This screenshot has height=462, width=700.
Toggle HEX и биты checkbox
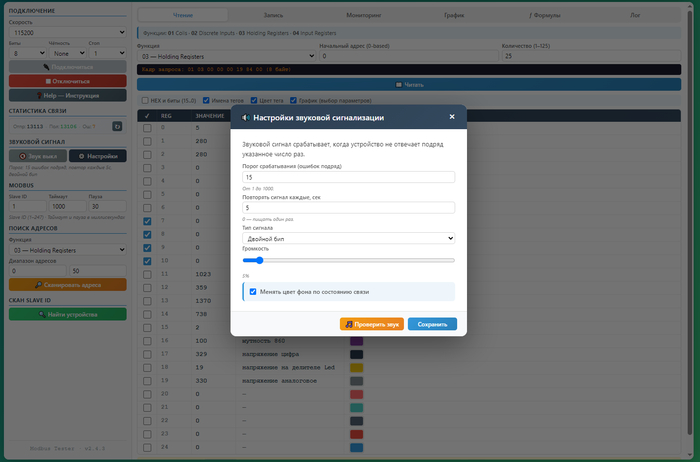(x=145, y=100)
